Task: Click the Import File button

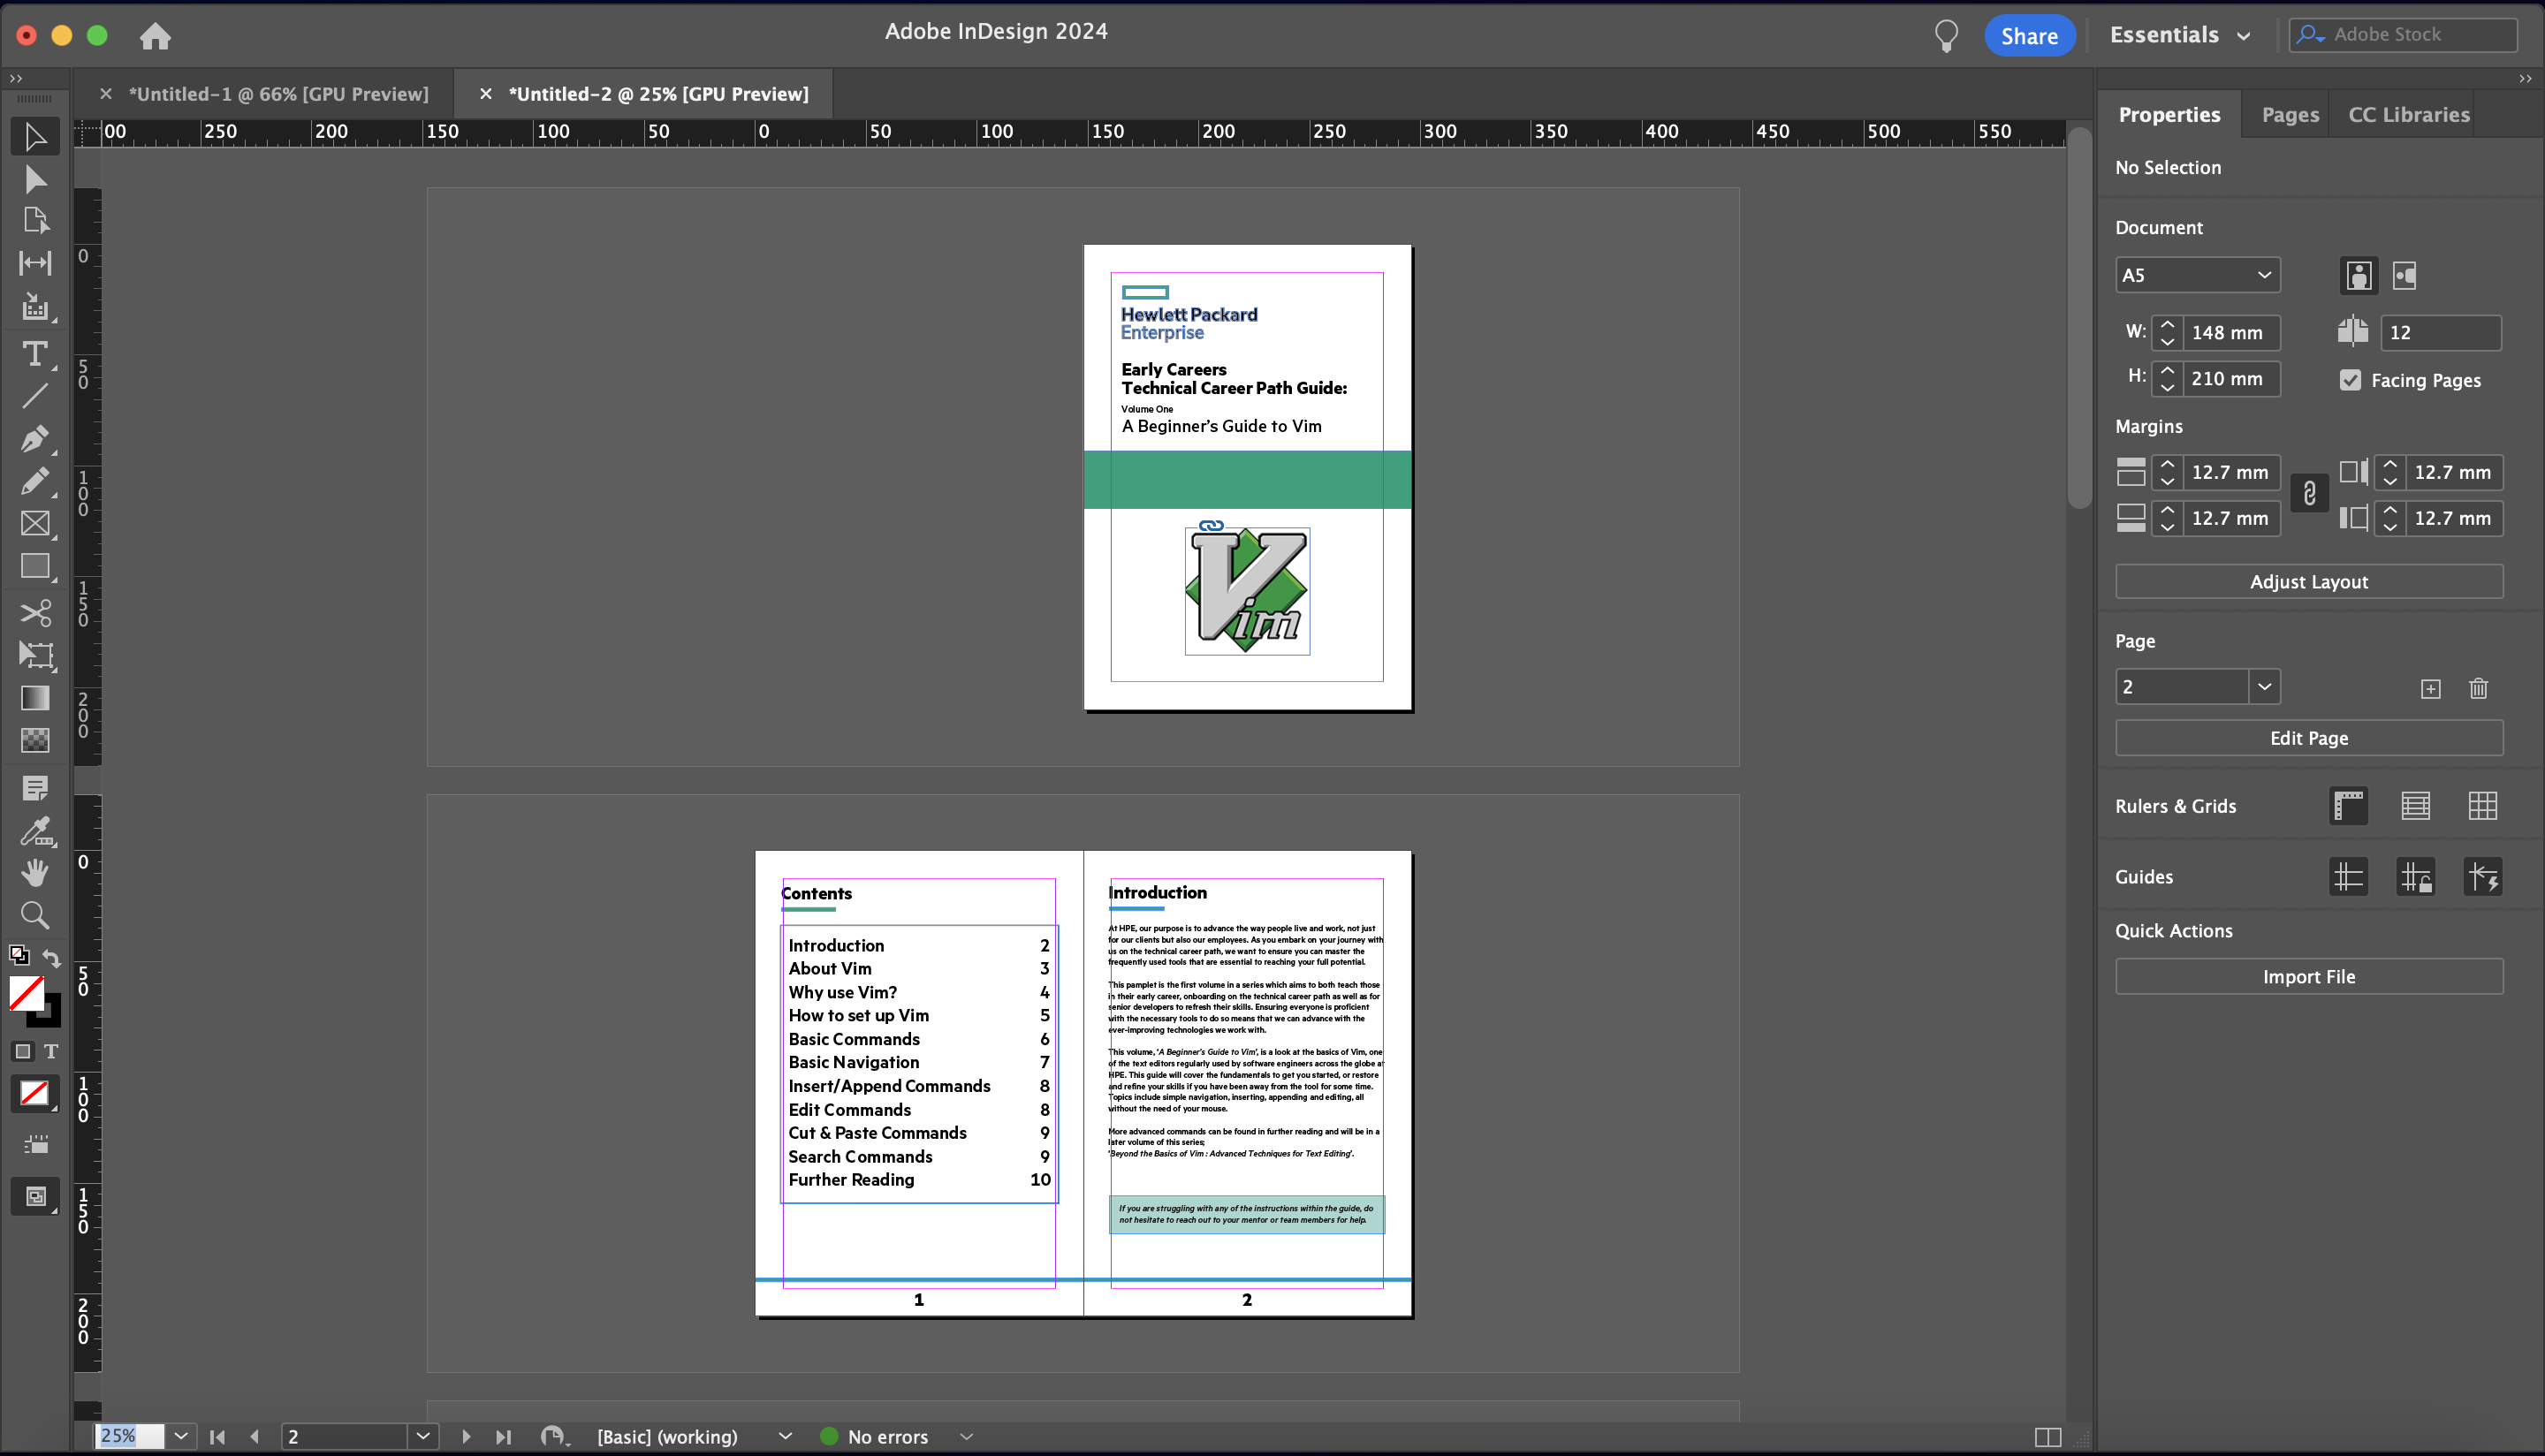Action: pyautogui.click(x=2308, y=977)
